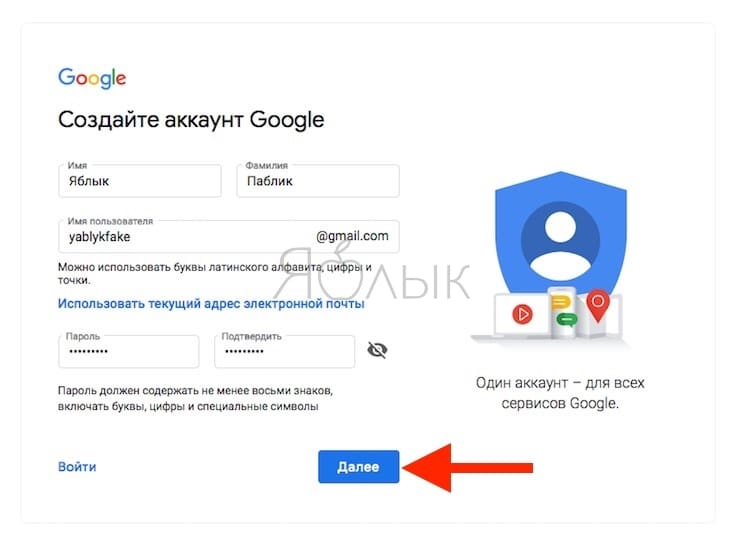Click the Google logo
The image size is (740, 541).
click(92, 78)
